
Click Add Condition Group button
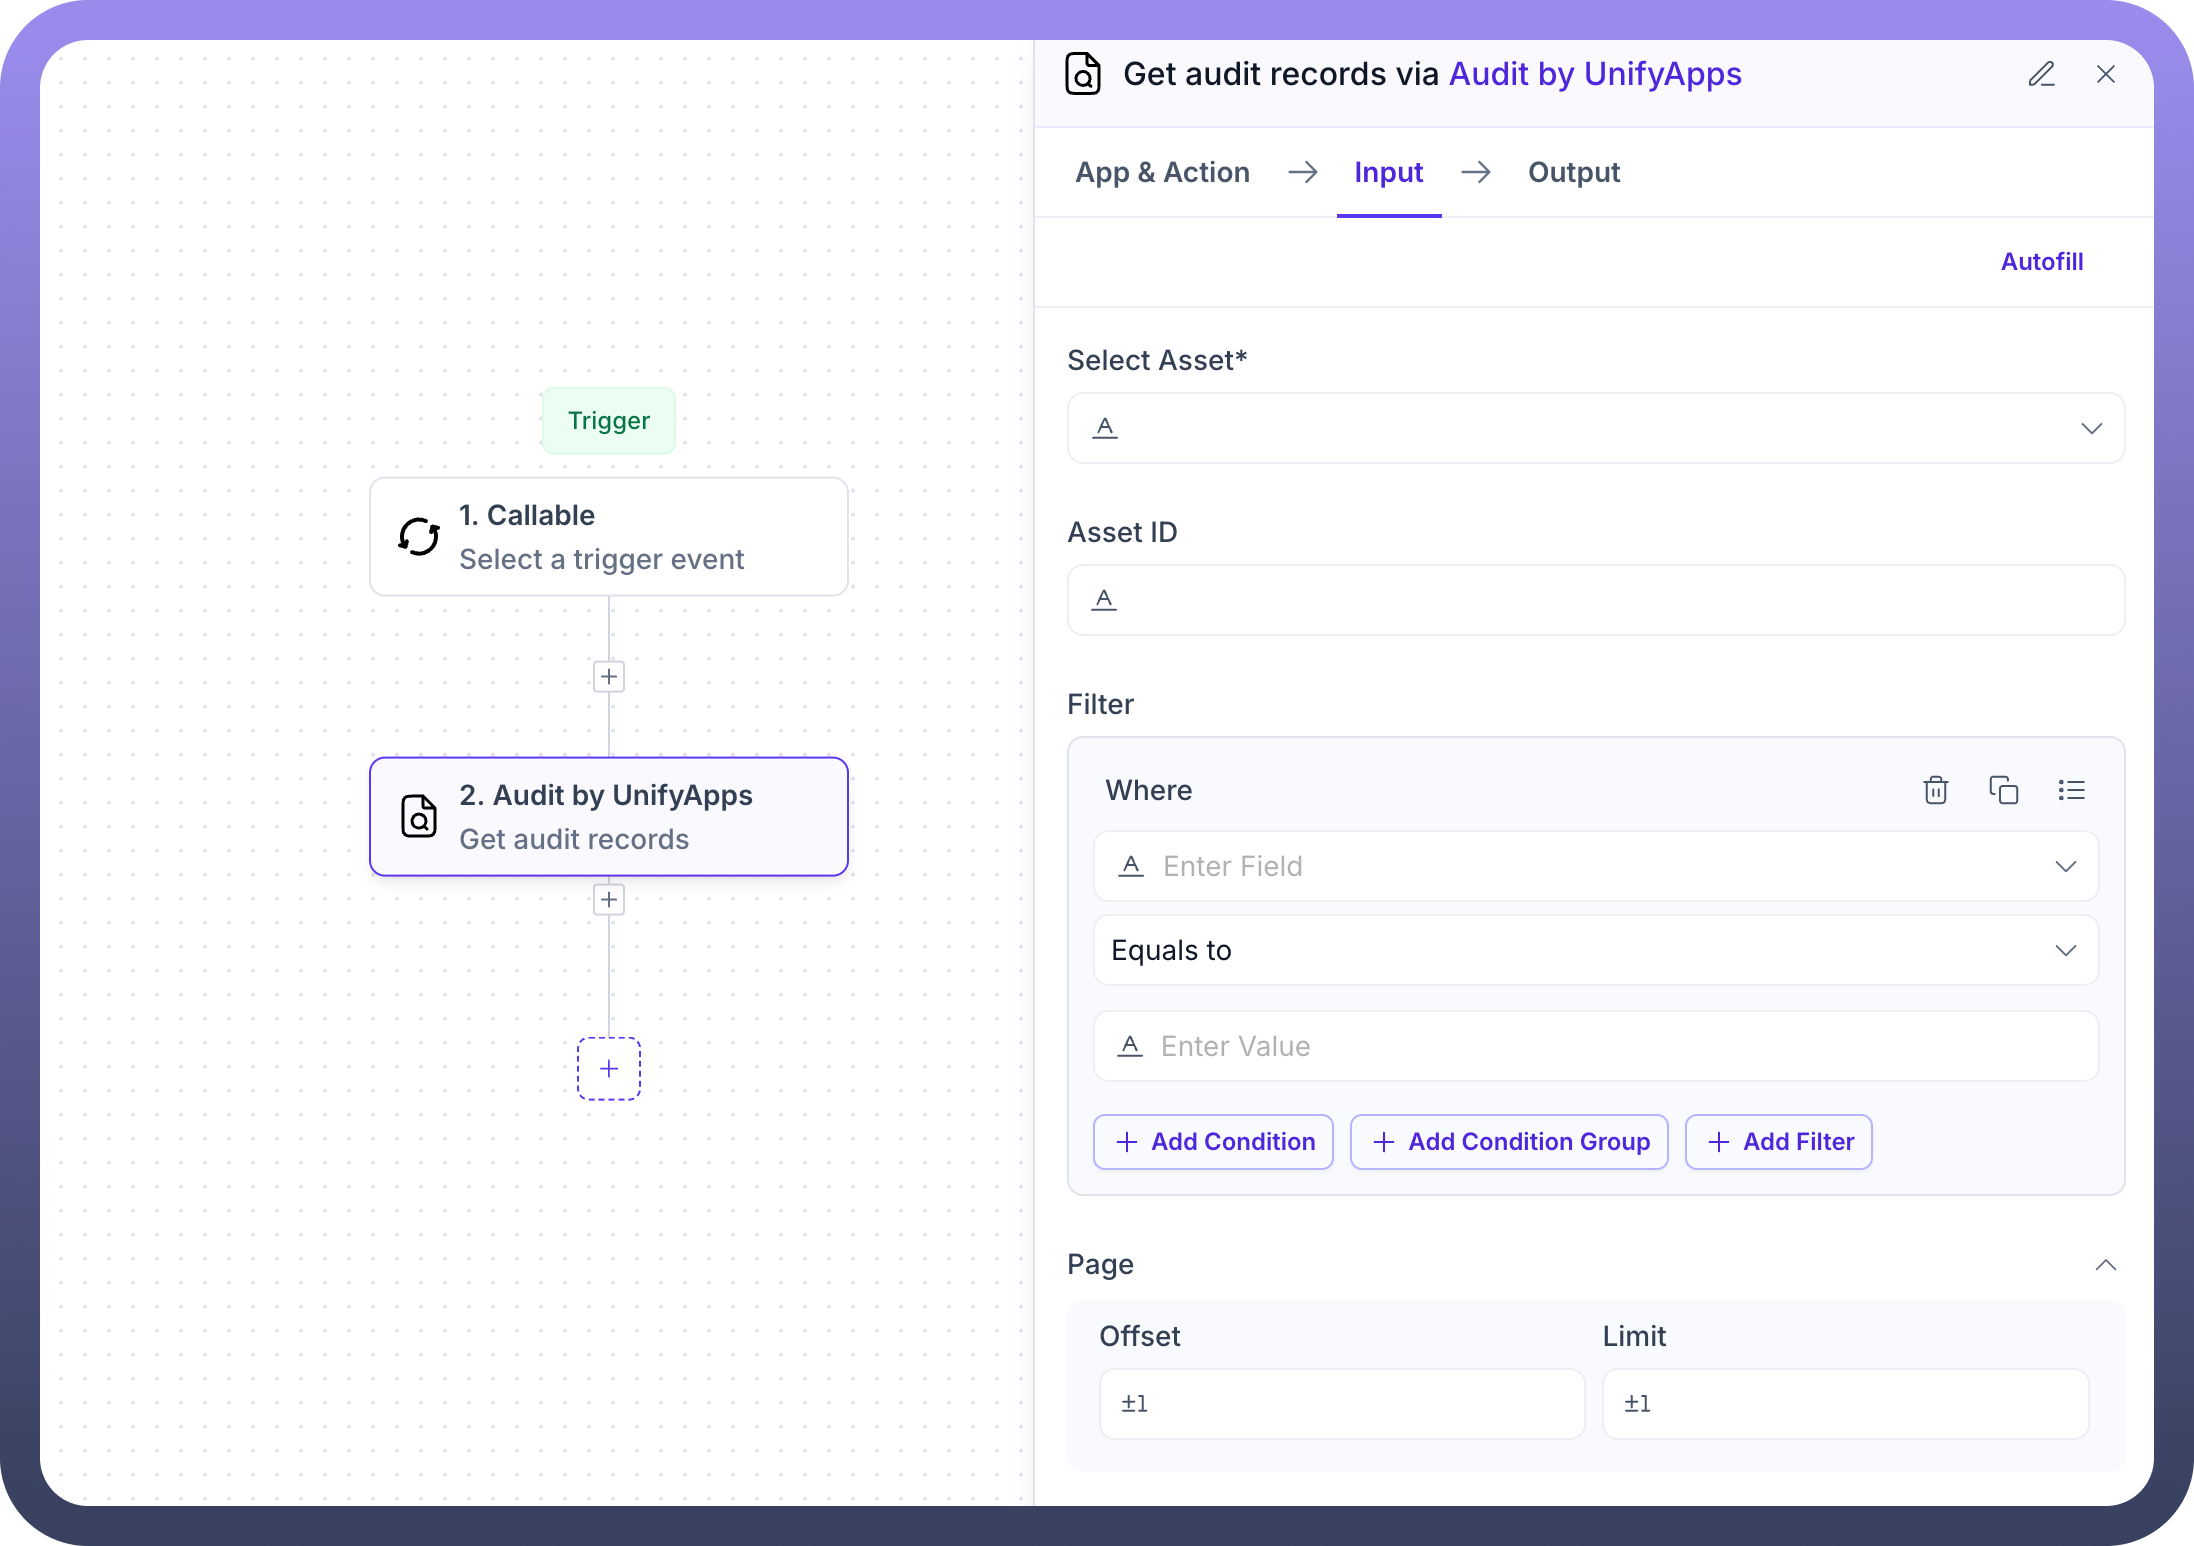point(1509,1142)
